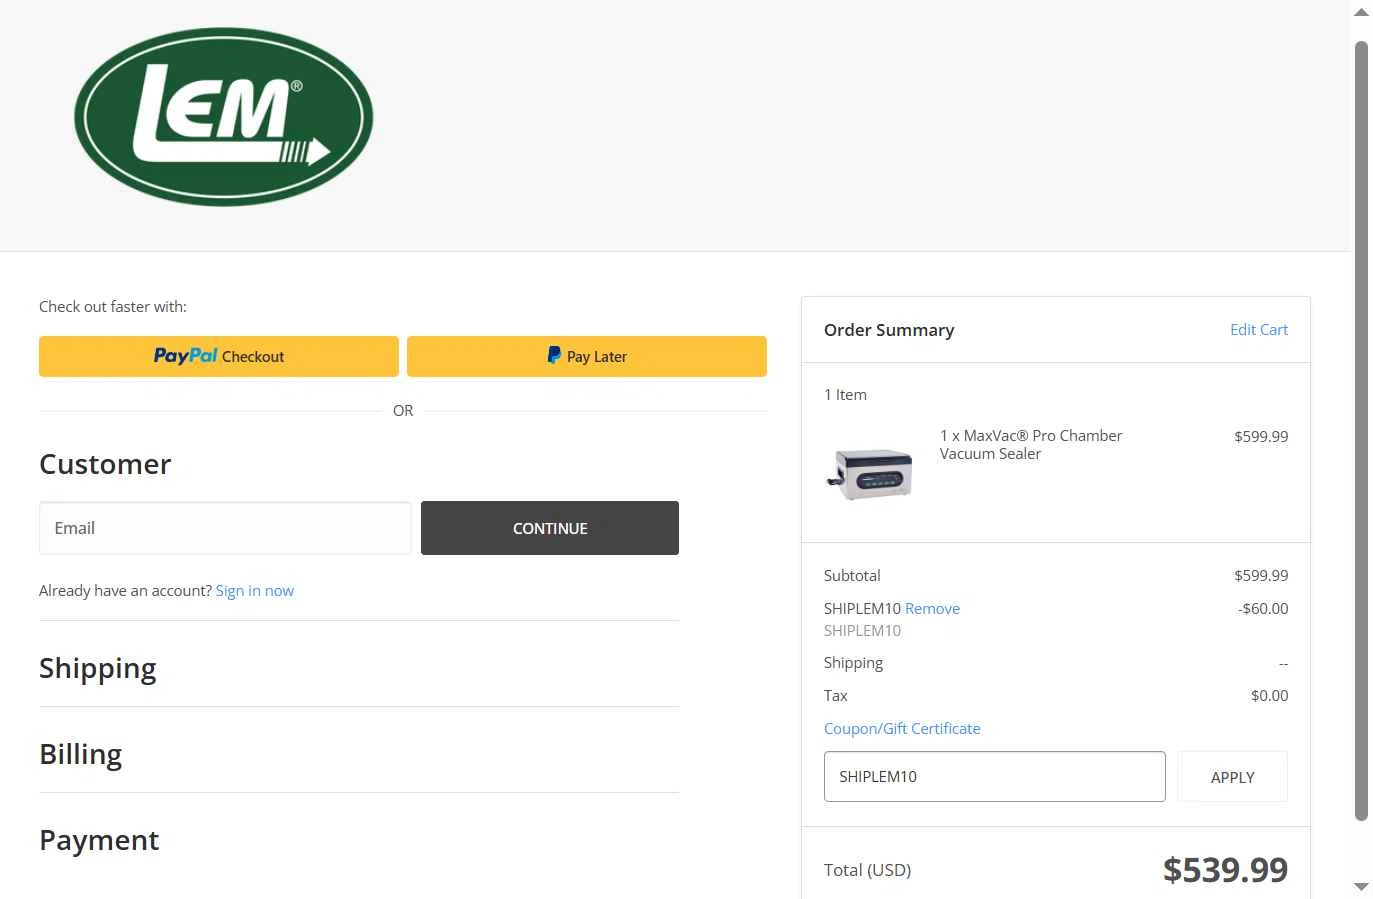
Task: Click the 'Total (USD)' label
Action: [868, 870]
